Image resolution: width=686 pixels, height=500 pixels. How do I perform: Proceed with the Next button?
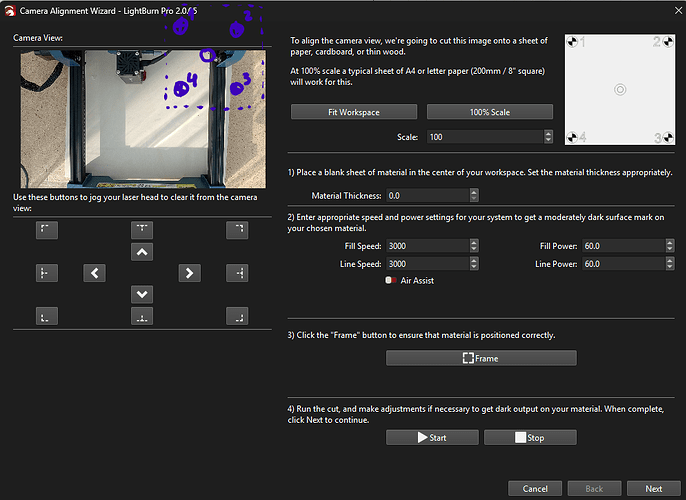(x=653, y=489)
